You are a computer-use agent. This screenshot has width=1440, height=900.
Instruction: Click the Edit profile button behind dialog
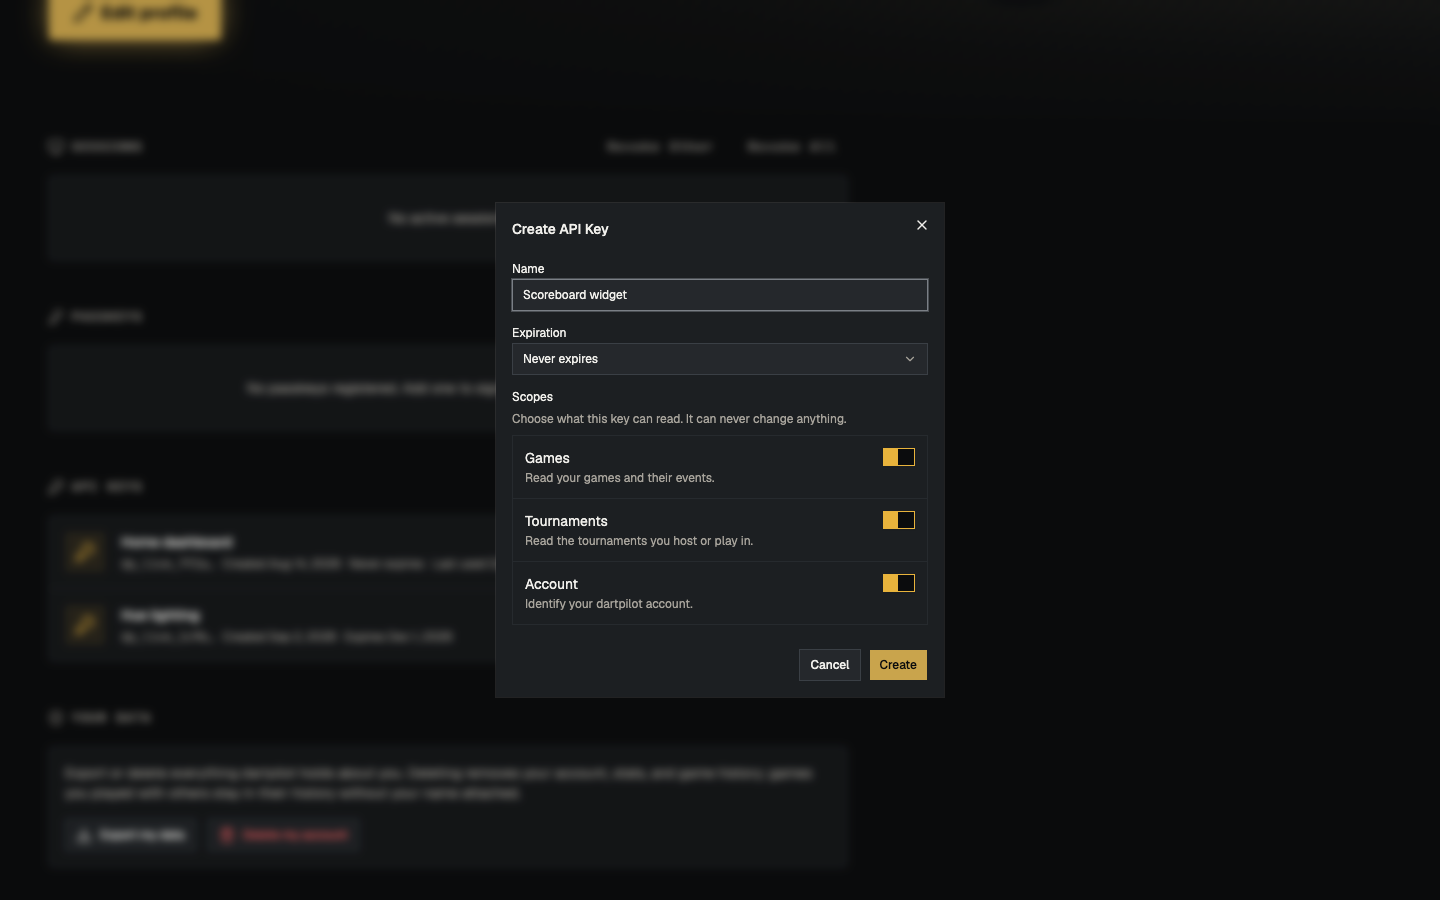(135, 15)
